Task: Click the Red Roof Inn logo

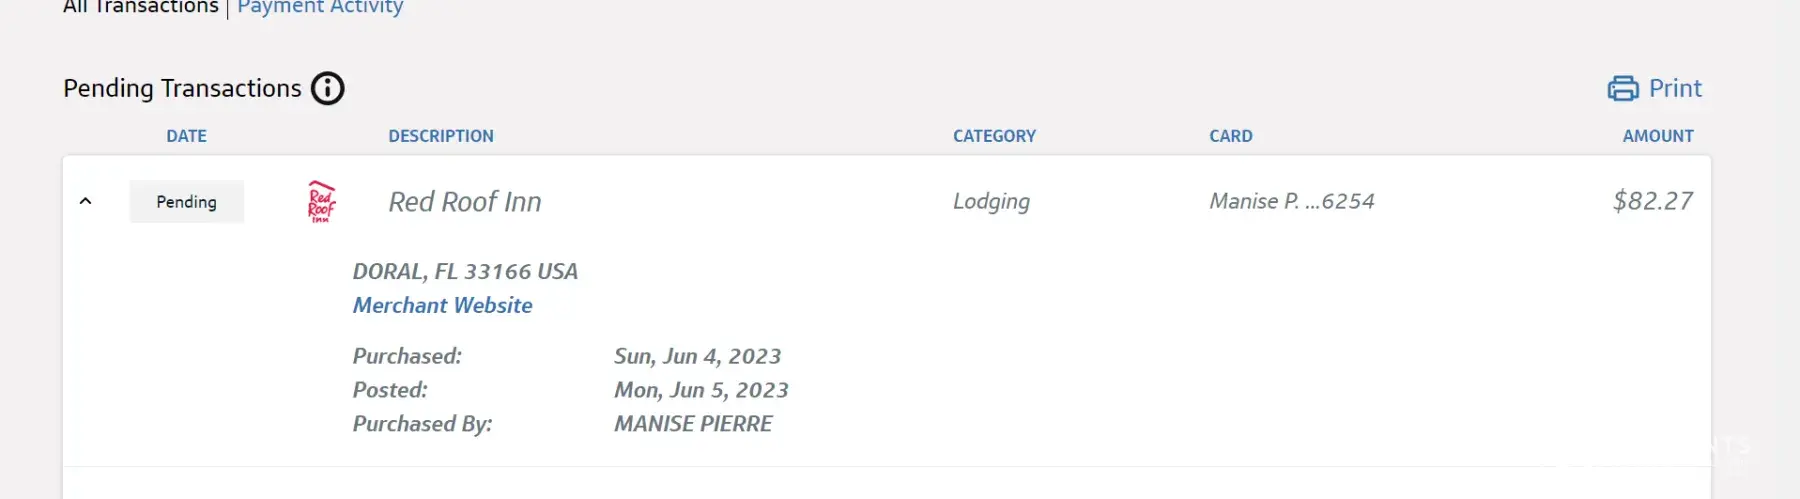Action: click(x=321, y=202)
